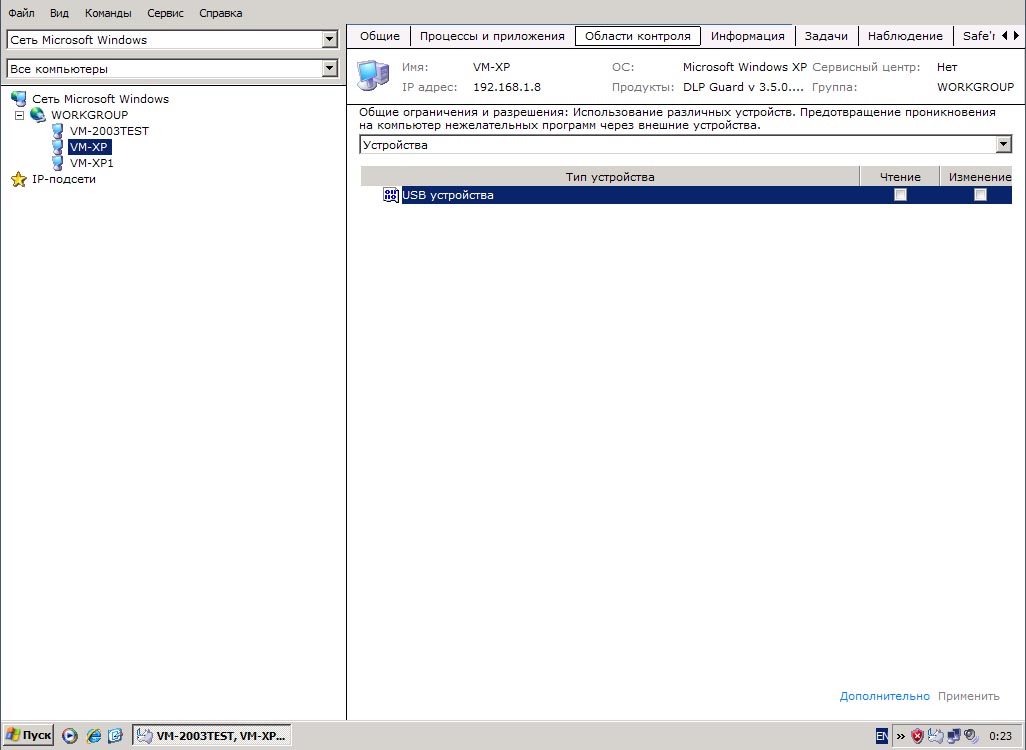Click the EN language indicator
1026x750 pixels.
click(x=882, y=736)
